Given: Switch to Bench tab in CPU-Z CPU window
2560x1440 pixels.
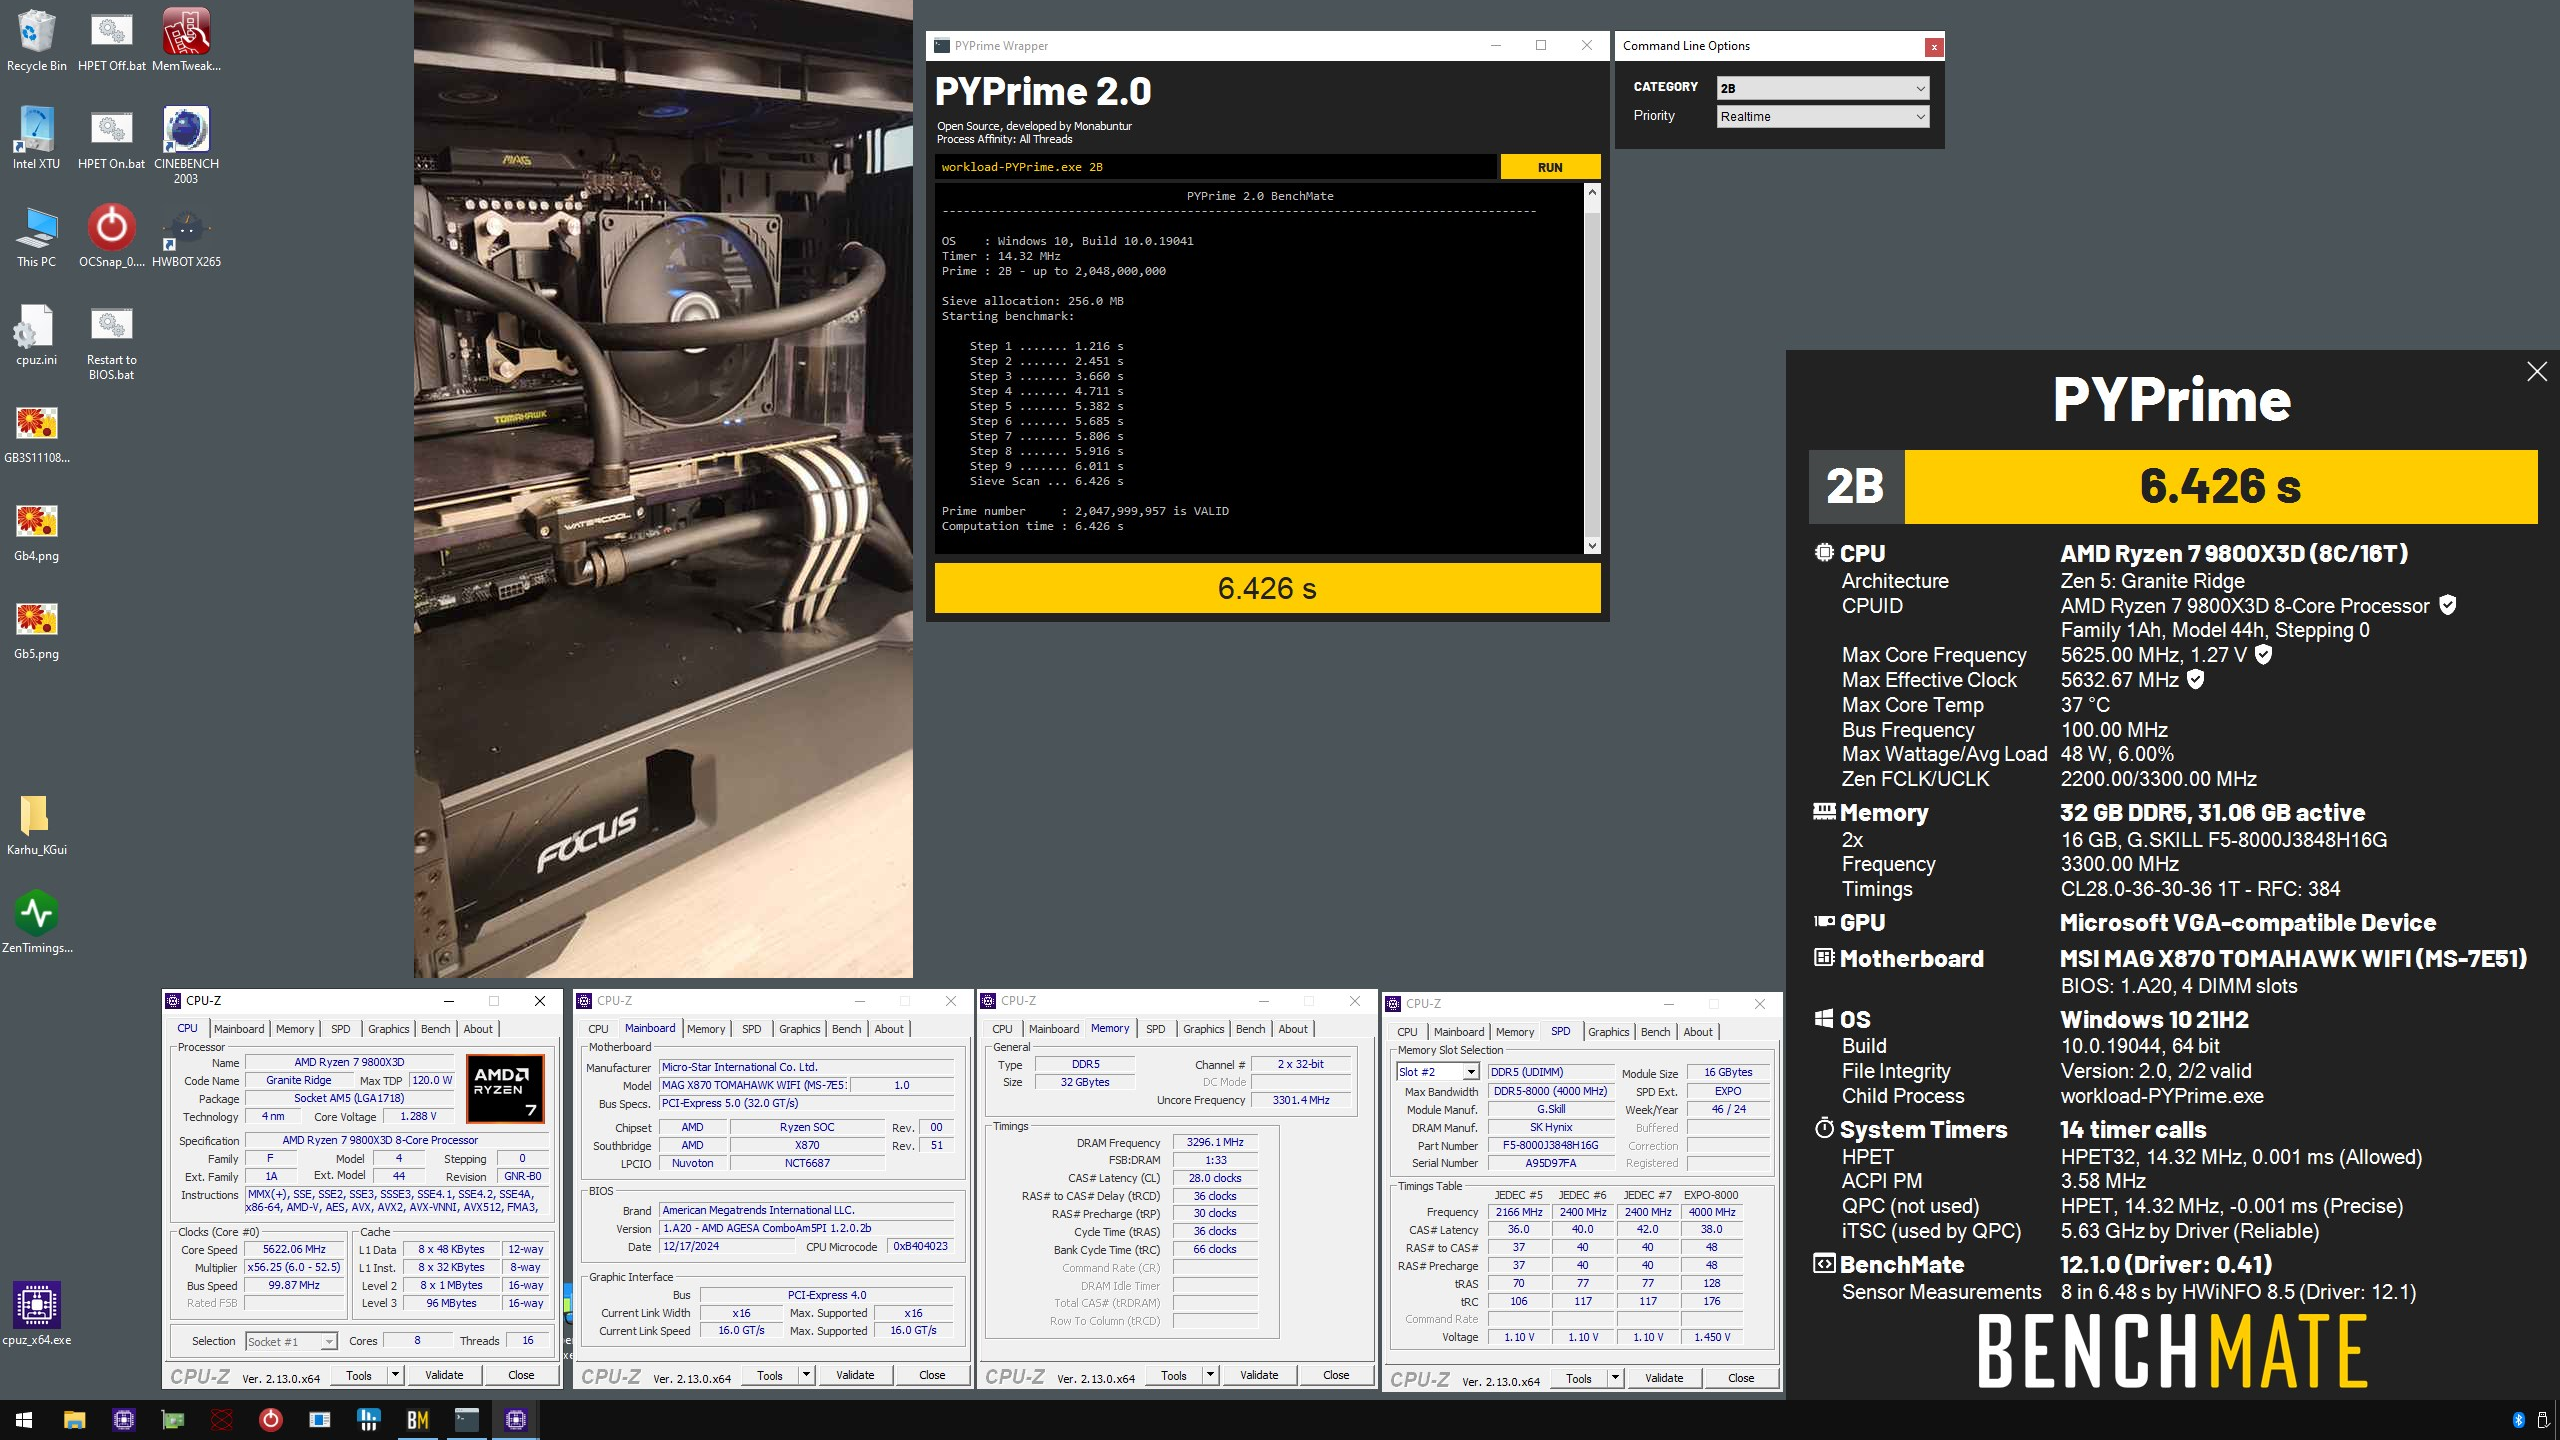Looking at the screenshot, I should [x=435, y=1029].
